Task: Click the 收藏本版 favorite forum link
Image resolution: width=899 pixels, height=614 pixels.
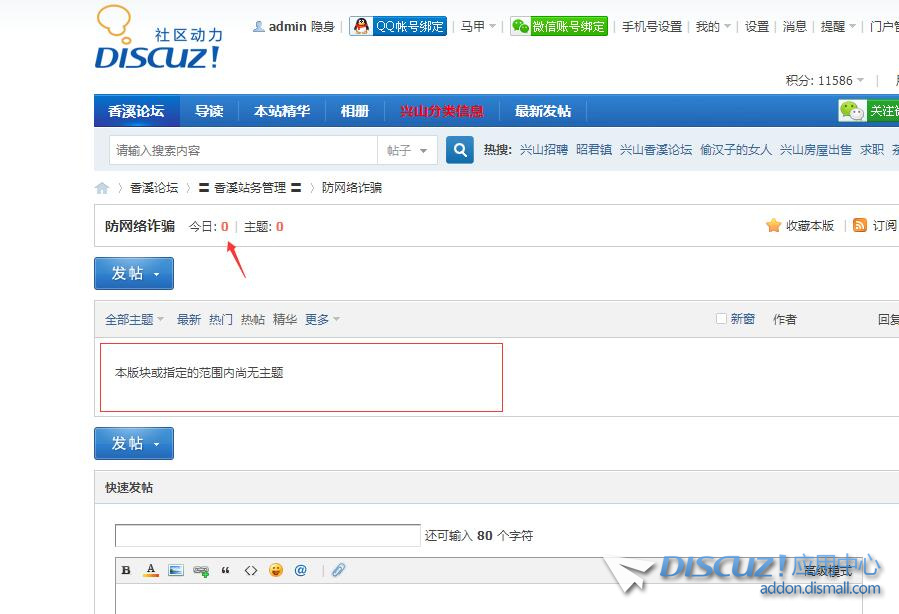Action: (800, 226)
